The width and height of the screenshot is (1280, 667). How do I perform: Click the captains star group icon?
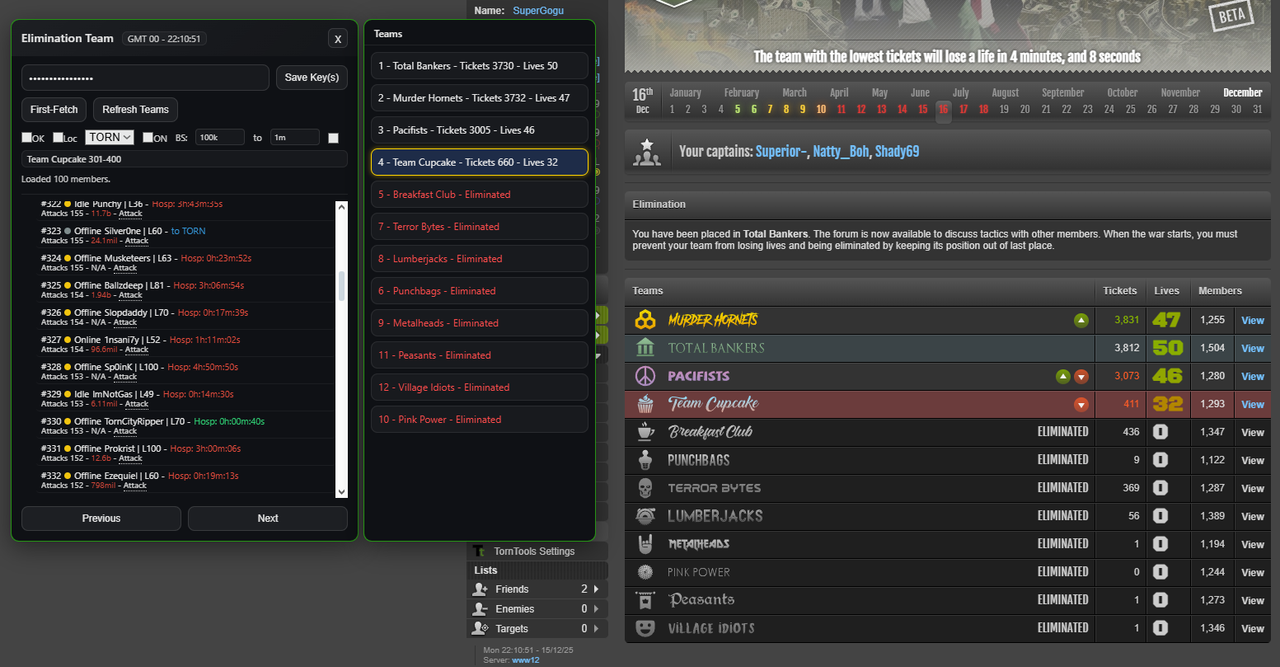pos(647,151)
